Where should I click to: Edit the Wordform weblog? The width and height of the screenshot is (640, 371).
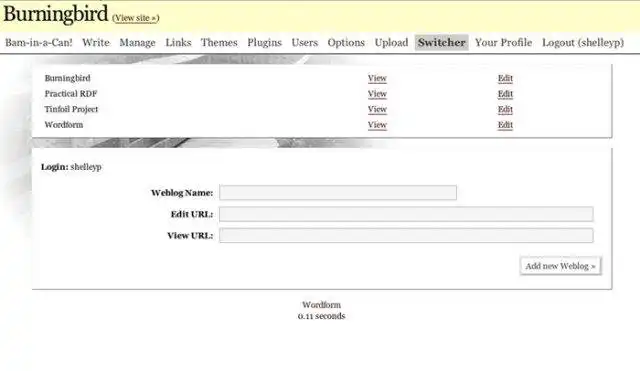point(505,124)
